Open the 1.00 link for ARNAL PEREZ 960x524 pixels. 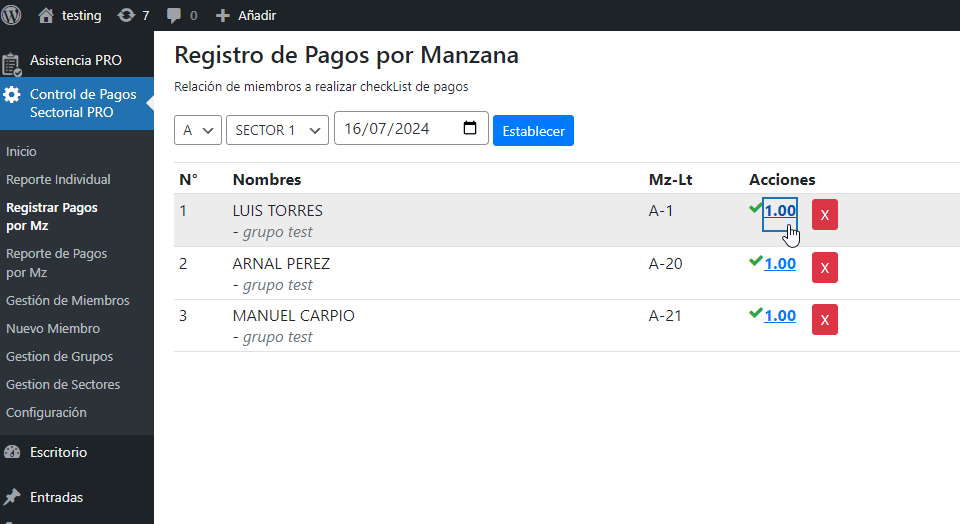pos(780,264)
